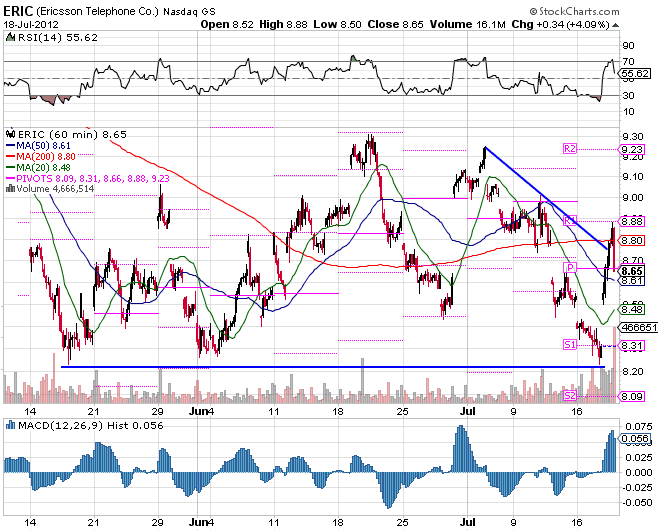Click the 8.20 price axis label
658x531 pixels.
coord(633,372)
